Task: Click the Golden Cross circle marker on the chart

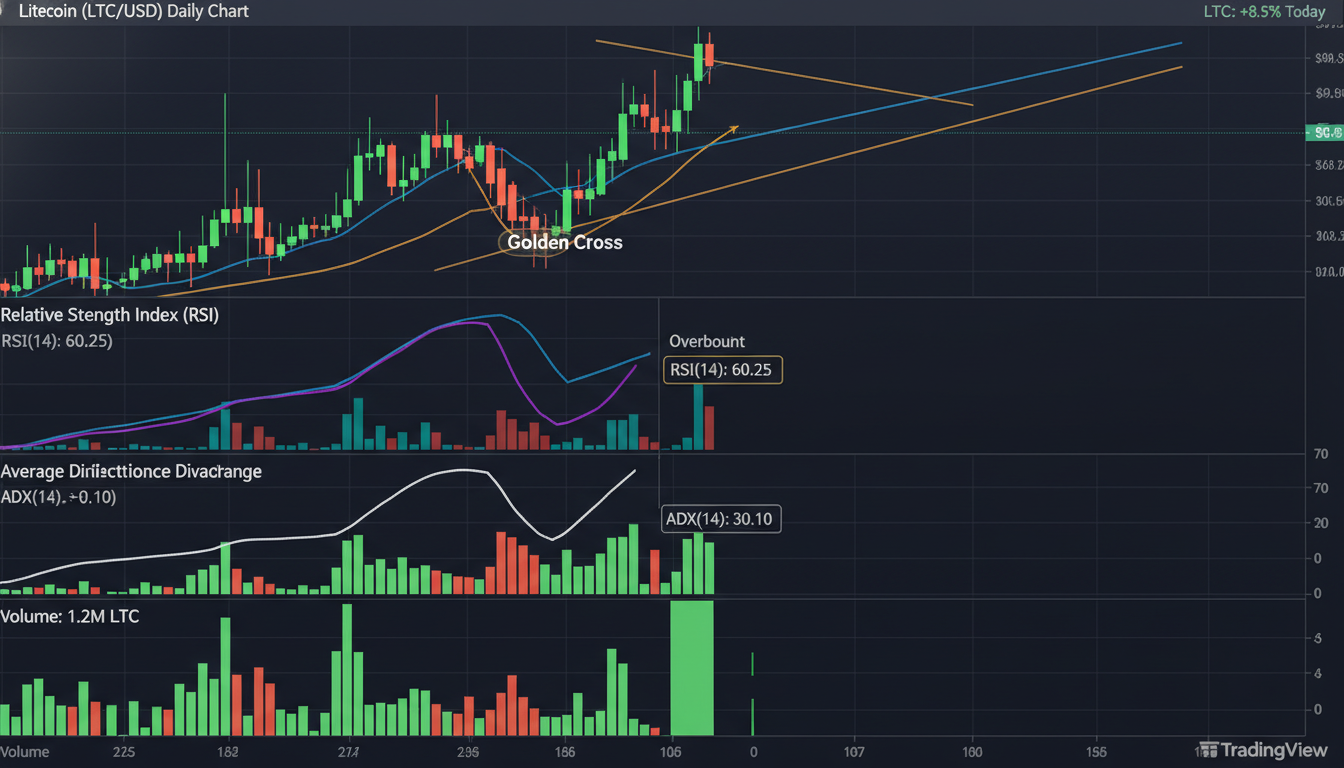Action: click(531, 242)
